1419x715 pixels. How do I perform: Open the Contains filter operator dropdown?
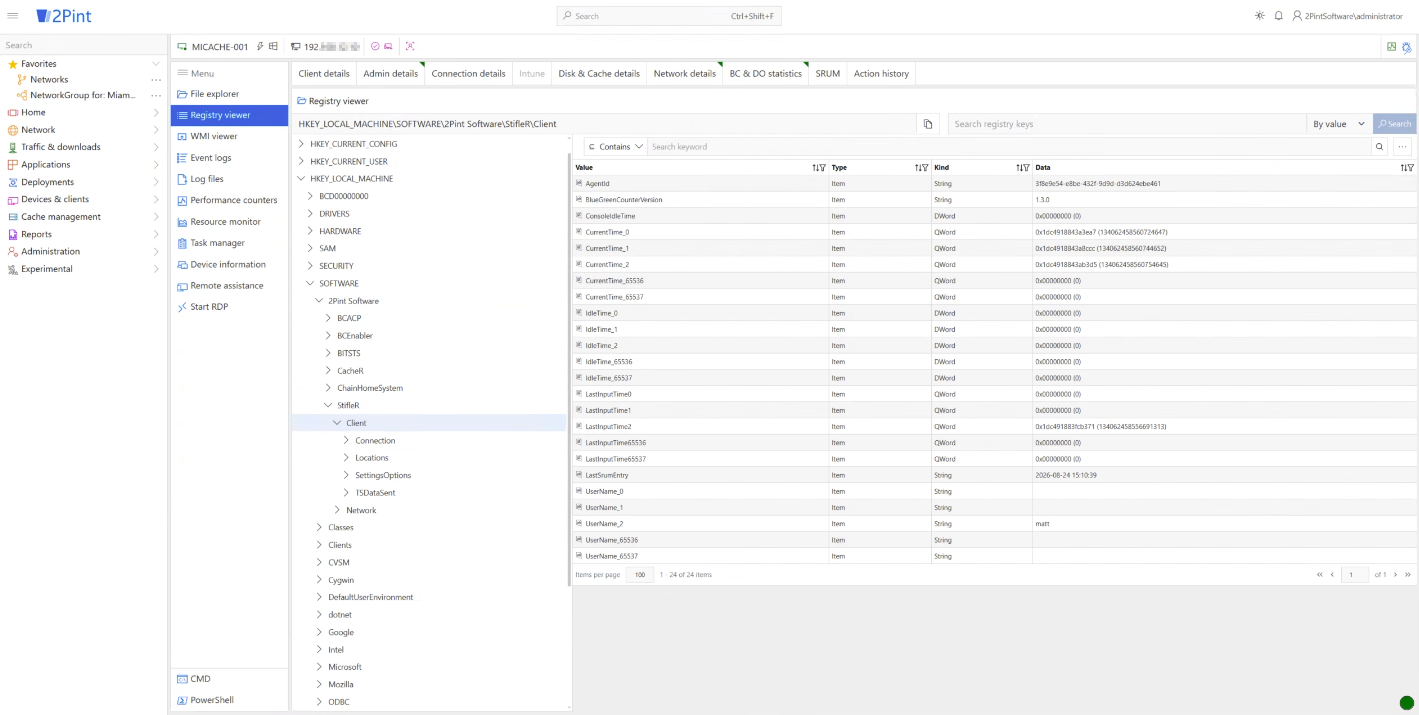(615, 147)
